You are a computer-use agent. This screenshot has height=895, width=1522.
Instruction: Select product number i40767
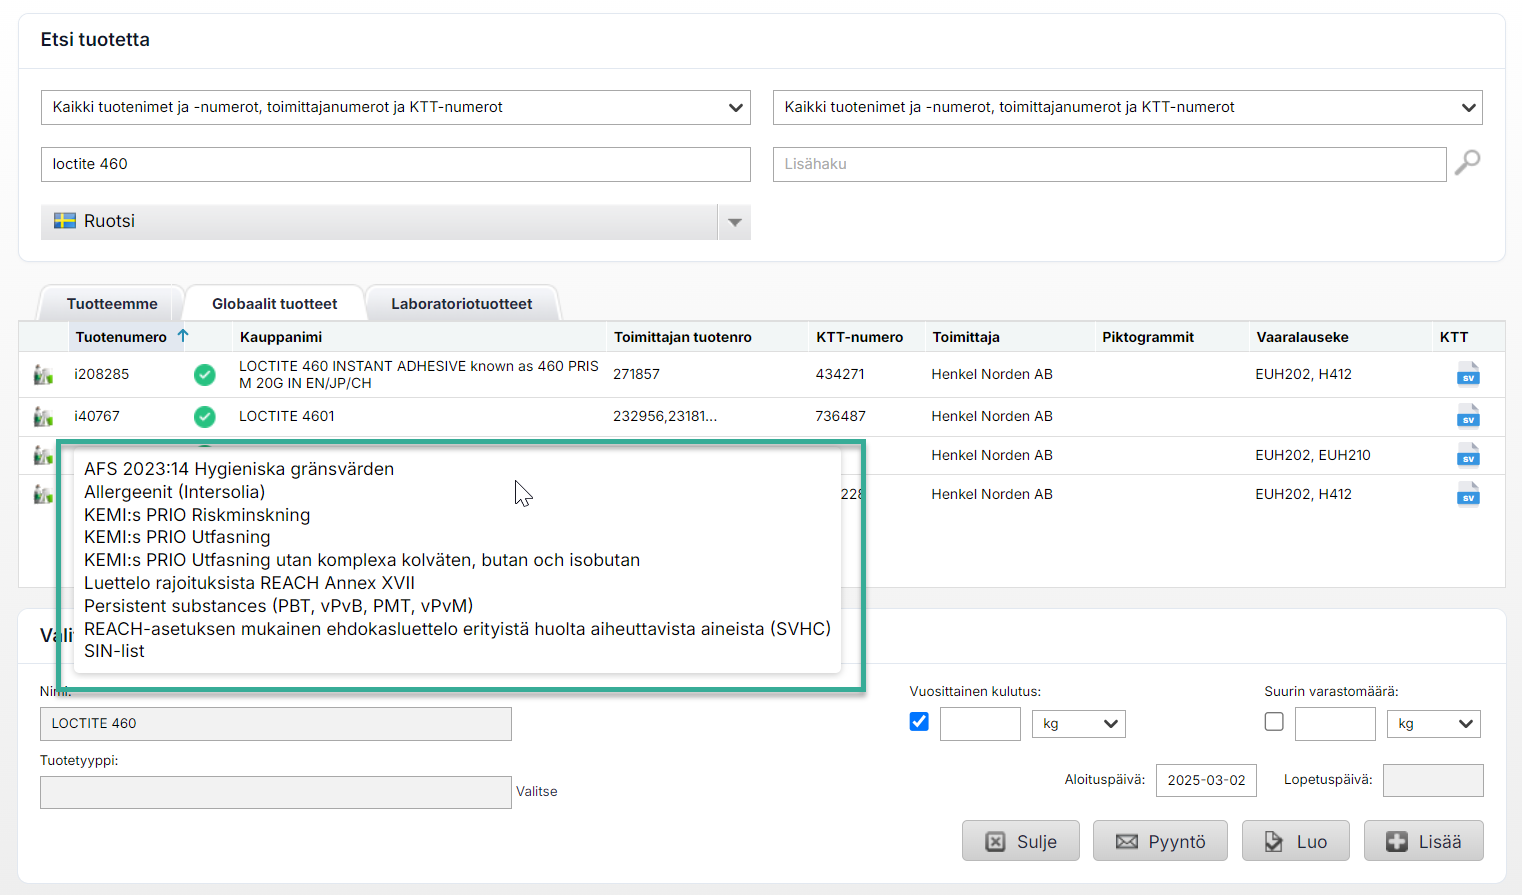(97, 416)
